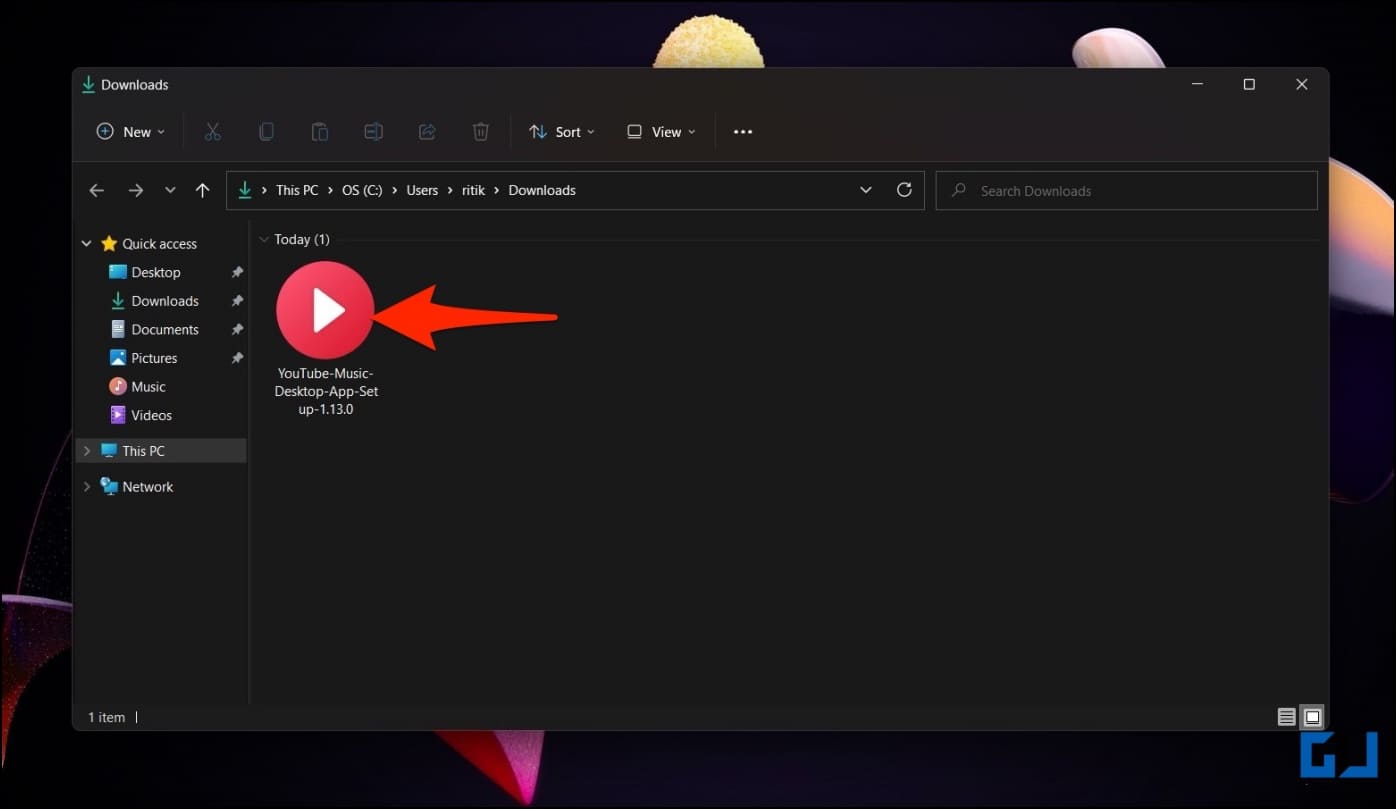Screen dimensions: 1396x809
Task: Click the Quick access label
Action: click(x=159, y=244)
